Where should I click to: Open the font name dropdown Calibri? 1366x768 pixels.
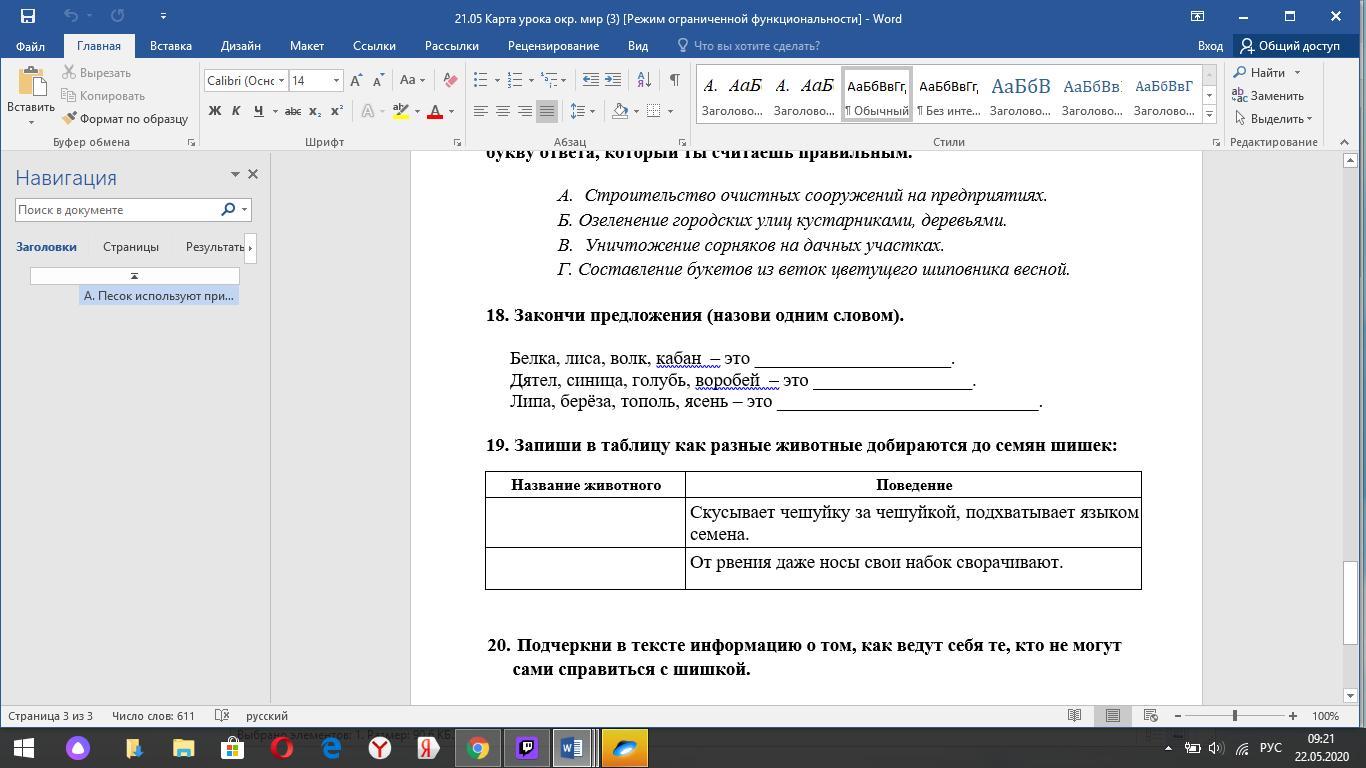282,80
